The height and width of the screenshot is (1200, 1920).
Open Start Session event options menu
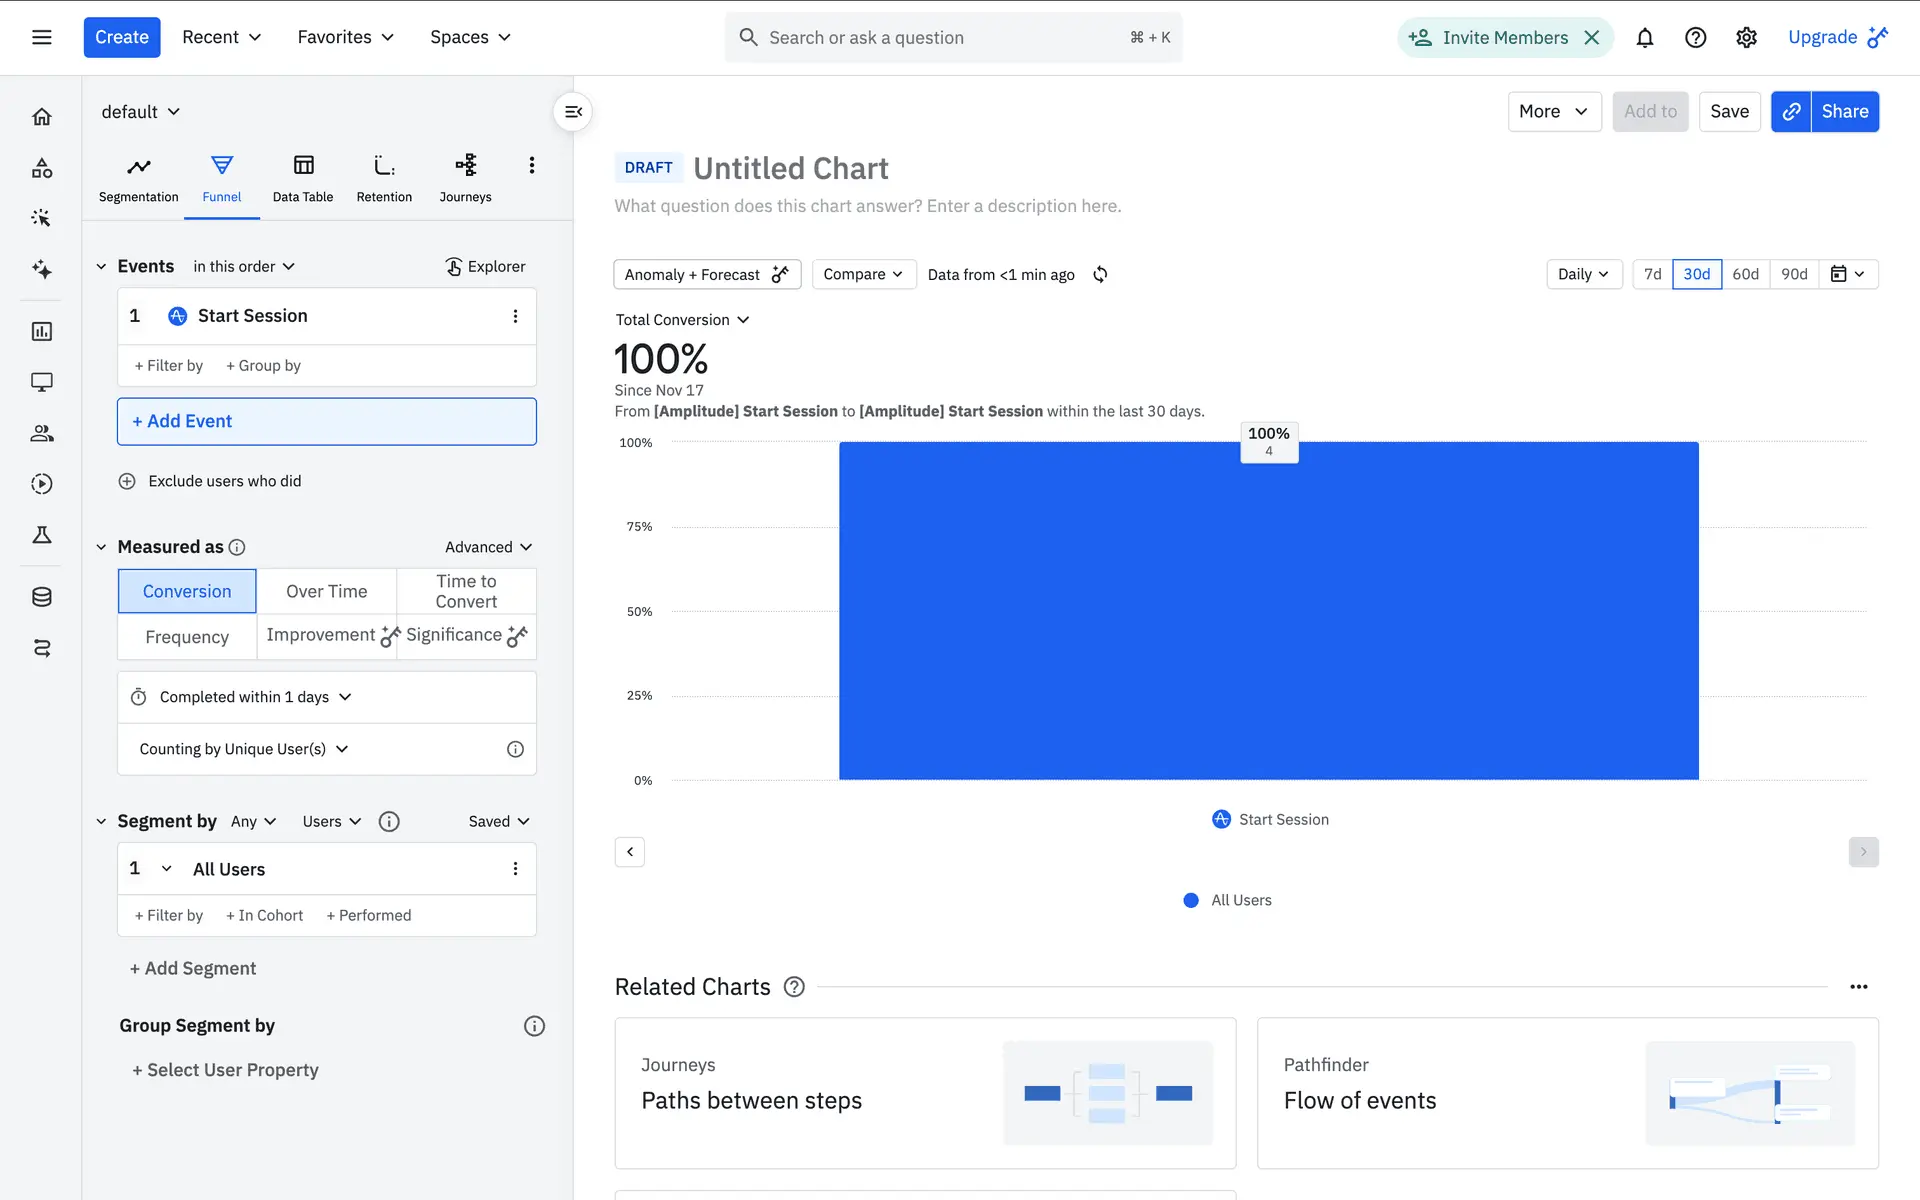[515, 316]
